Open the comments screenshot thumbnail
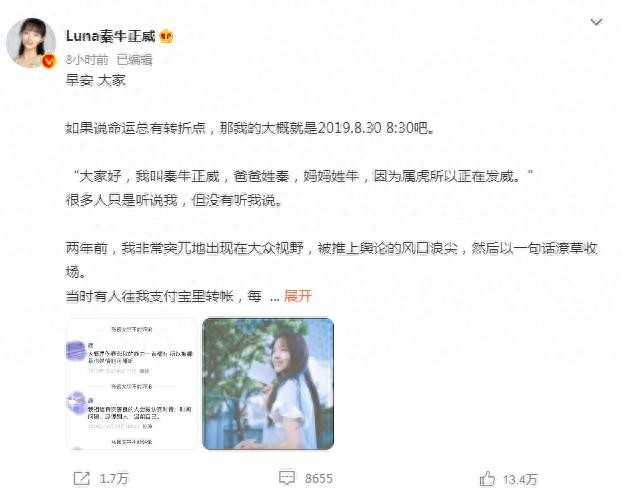 point(132,384)
